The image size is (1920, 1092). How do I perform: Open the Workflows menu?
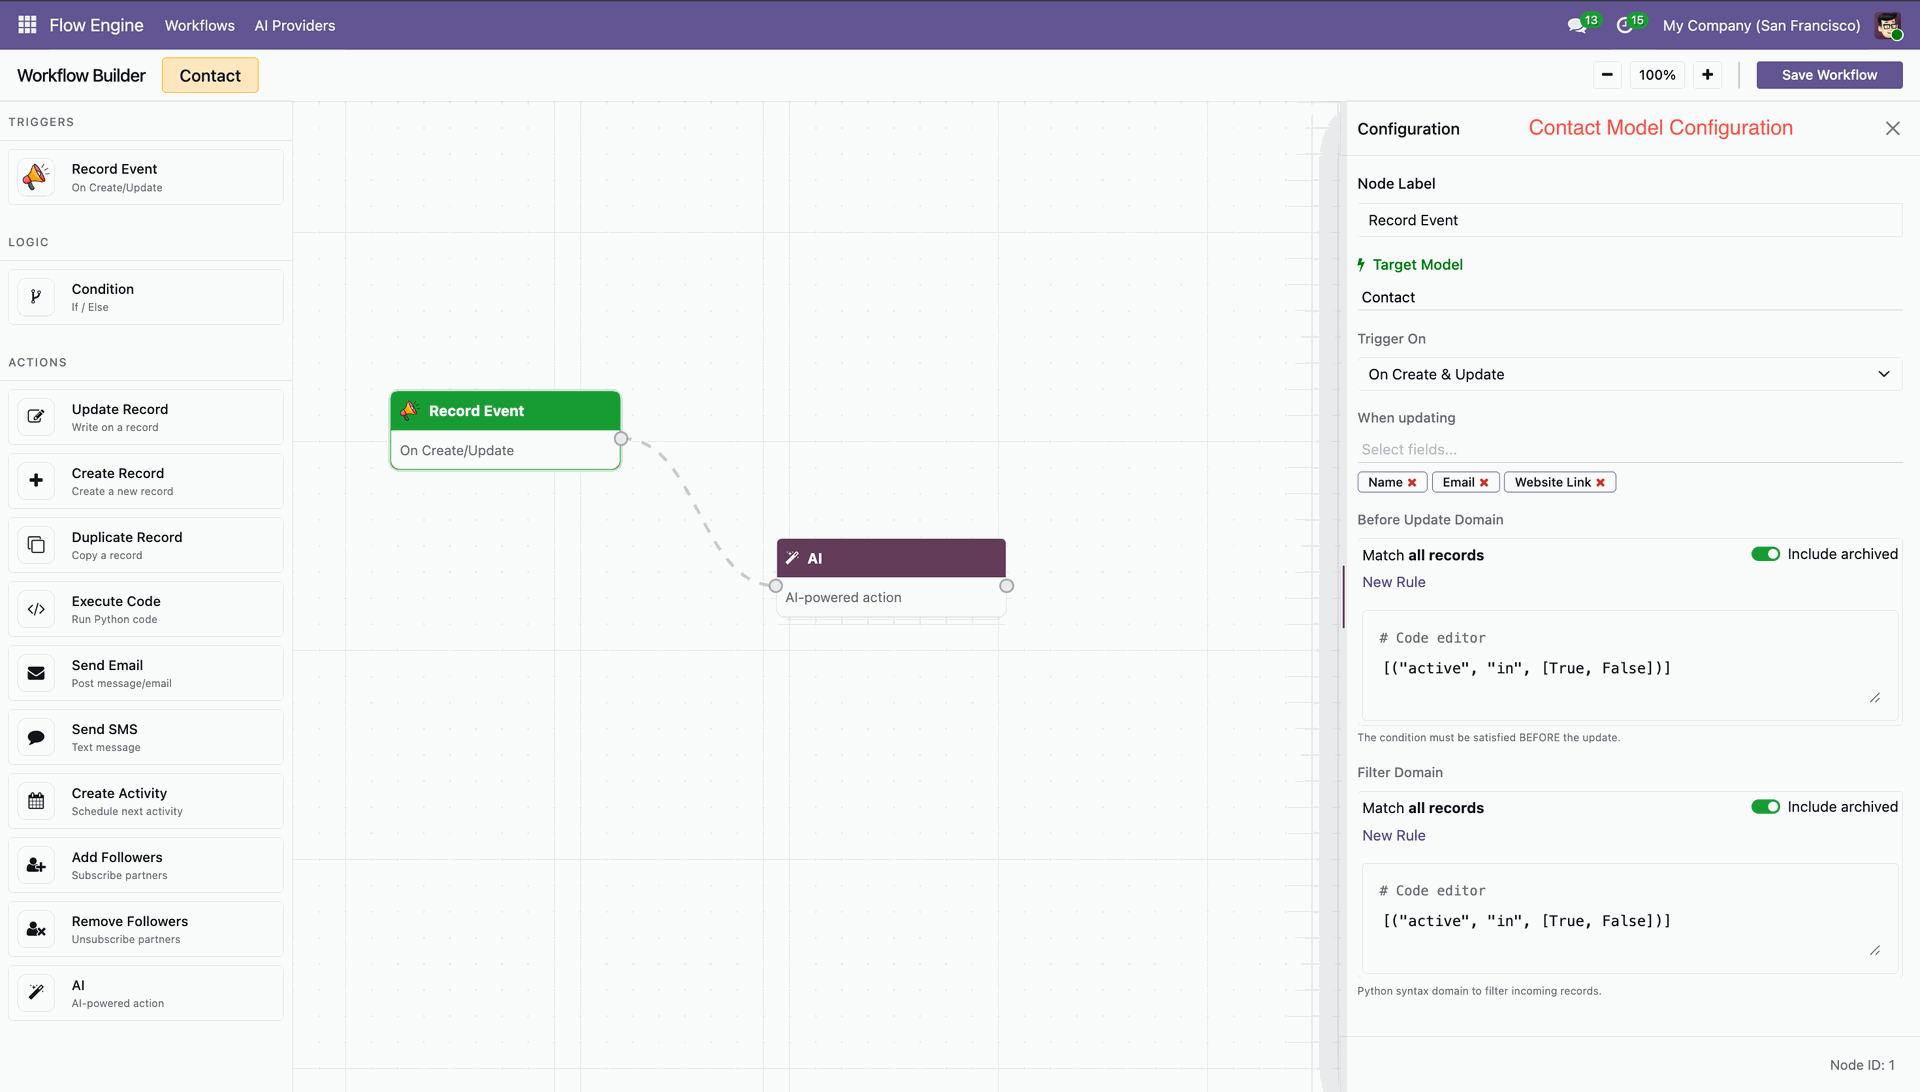199,26
